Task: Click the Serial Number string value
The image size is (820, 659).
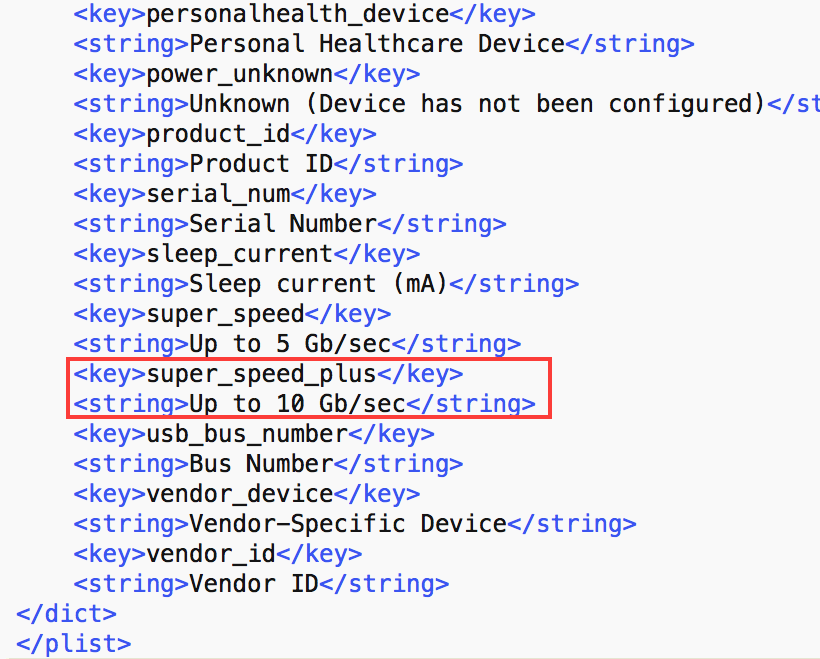Action: tap(283, 224)
